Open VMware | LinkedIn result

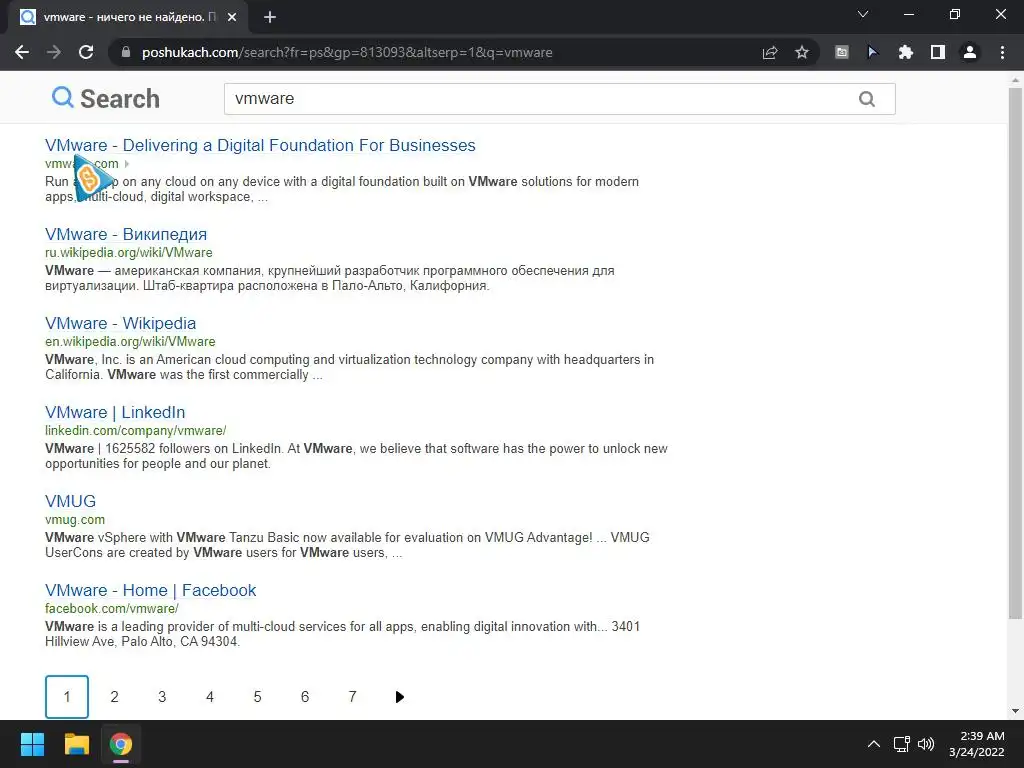(115, 412)
